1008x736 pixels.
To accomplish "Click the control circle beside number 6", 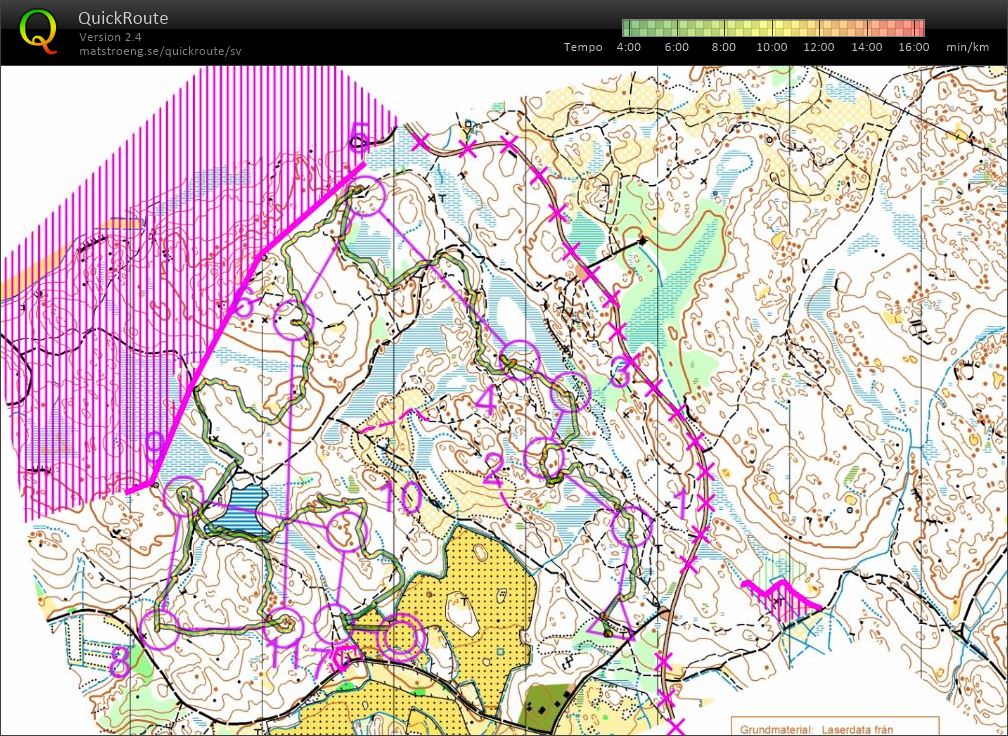I will pos(293,319).
